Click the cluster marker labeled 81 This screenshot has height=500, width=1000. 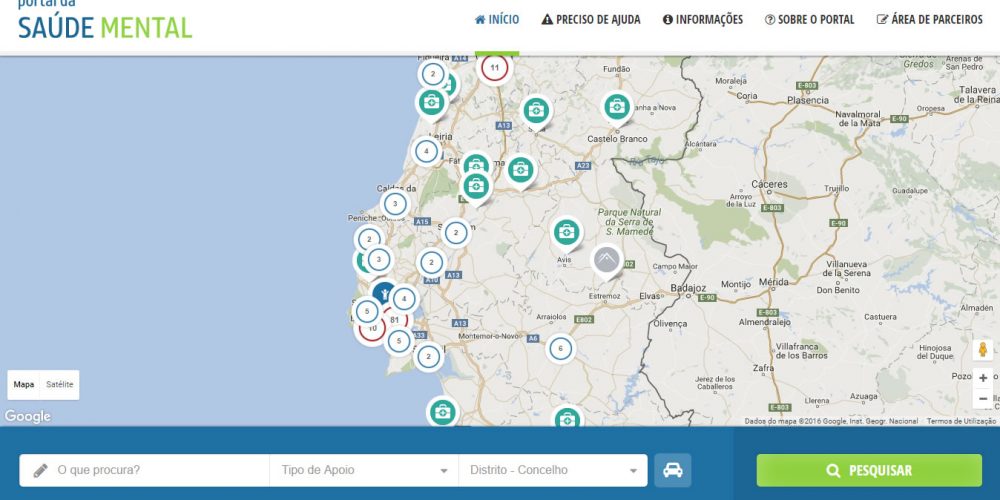pyautogui.click(x=394, y=320)
